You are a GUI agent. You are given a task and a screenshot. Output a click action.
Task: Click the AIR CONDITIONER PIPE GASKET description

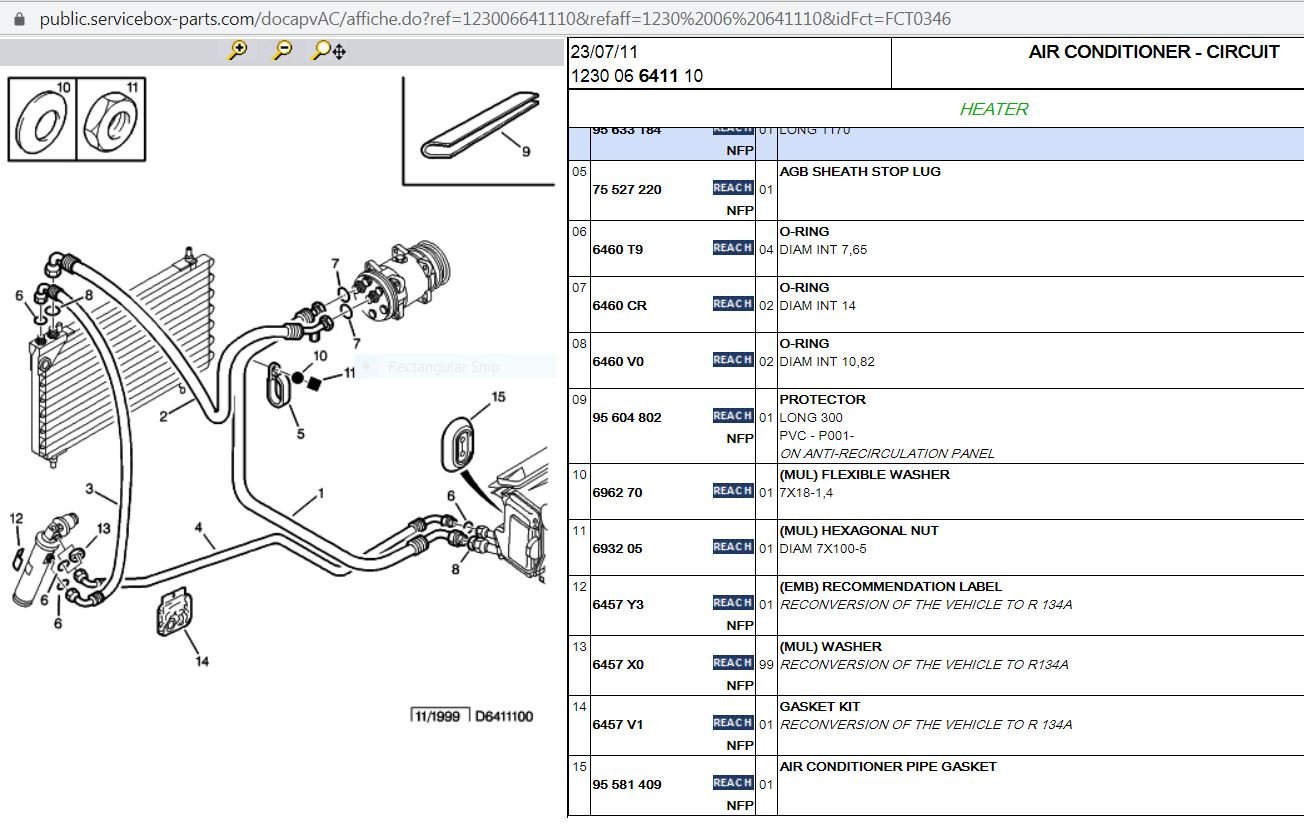[888, 767]
